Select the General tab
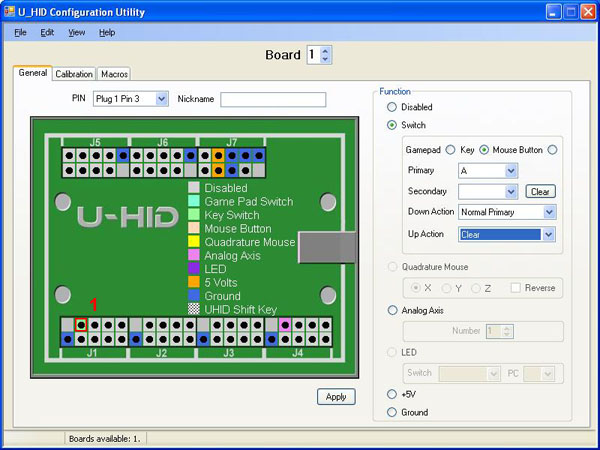This screenshot has height=450, width=600. (33, 73)
